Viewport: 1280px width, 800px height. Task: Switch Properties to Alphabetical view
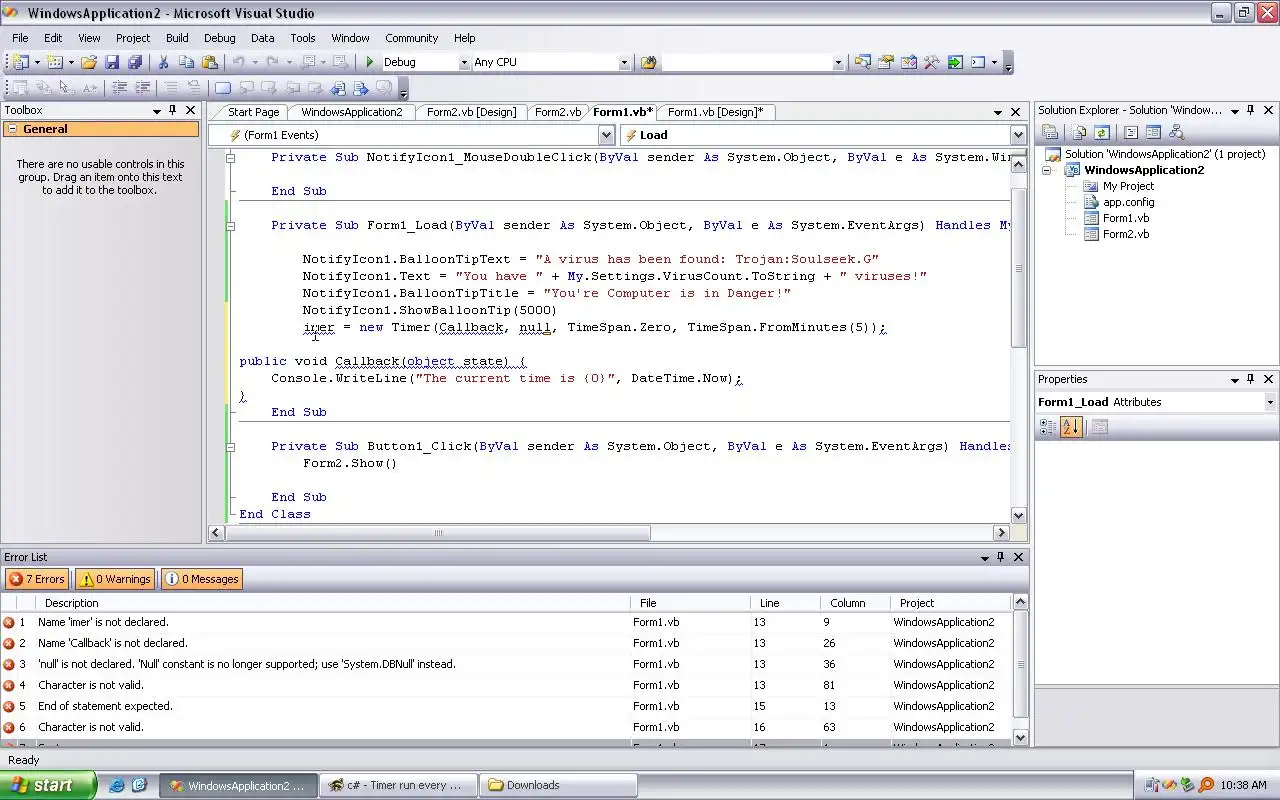coord(1070,427)
